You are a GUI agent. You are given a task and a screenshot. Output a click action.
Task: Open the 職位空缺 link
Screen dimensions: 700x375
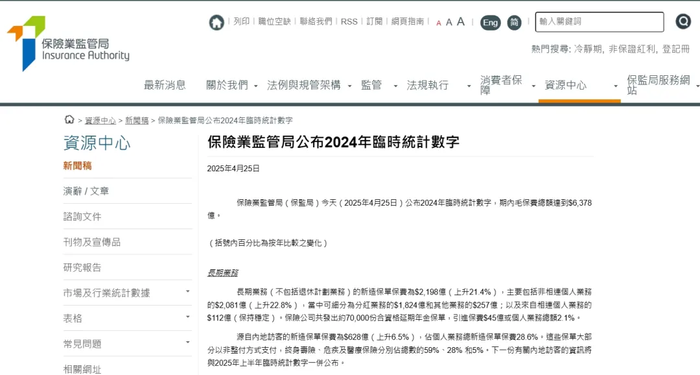click(275, 21)
